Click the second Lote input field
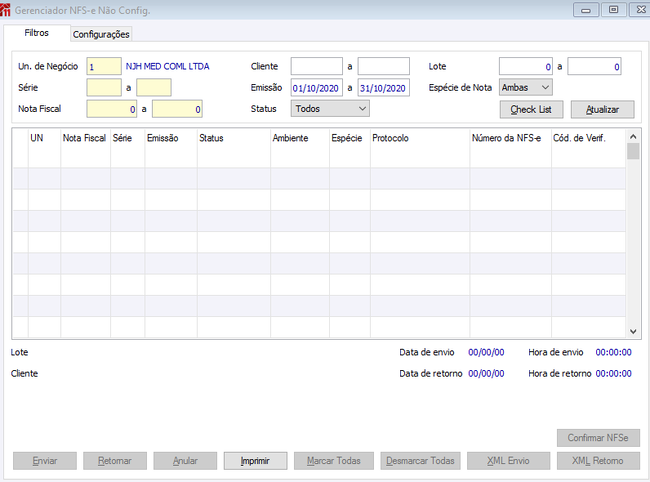 pos(594,66)
